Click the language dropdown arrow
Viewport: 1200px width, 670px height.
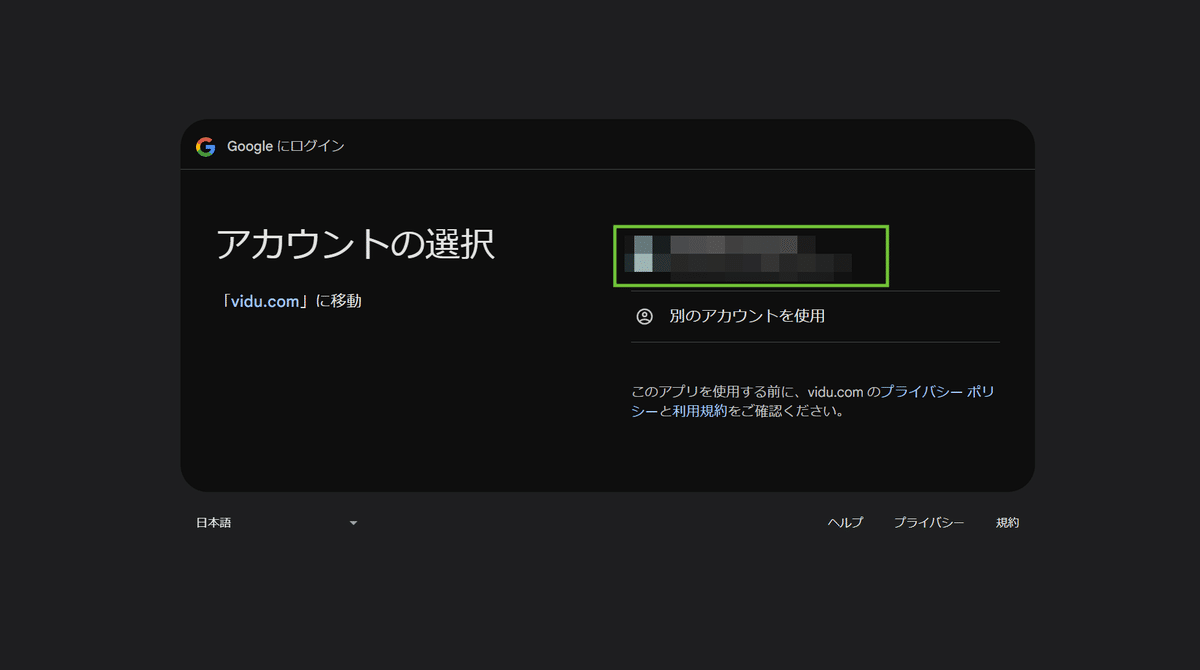353,523
